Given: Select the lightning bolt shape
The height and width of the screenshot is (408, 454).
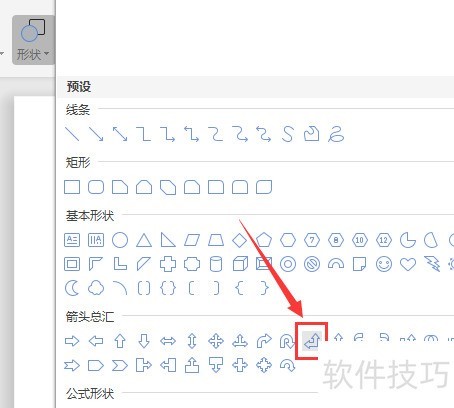Looking at the screenshot, I should 432,264.
